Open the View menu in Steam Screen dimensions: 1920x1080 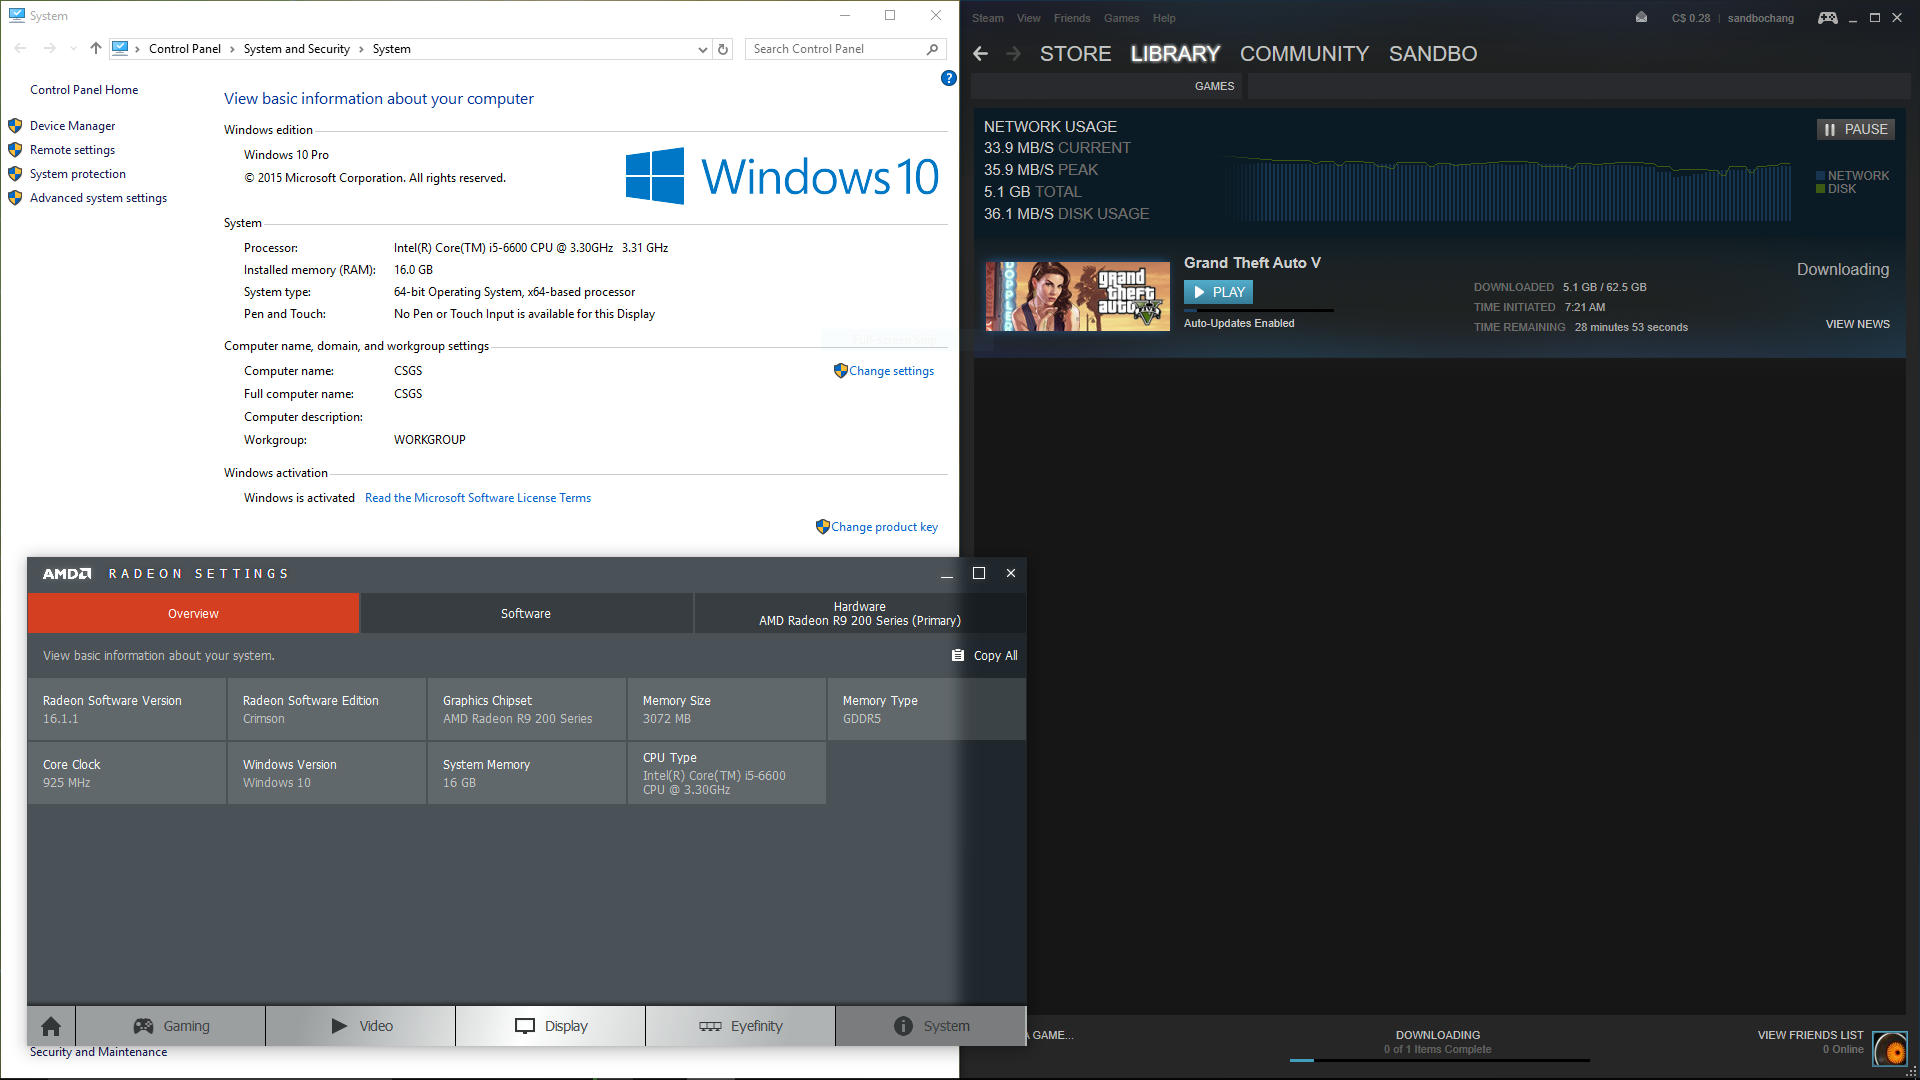click(1028, 18)
